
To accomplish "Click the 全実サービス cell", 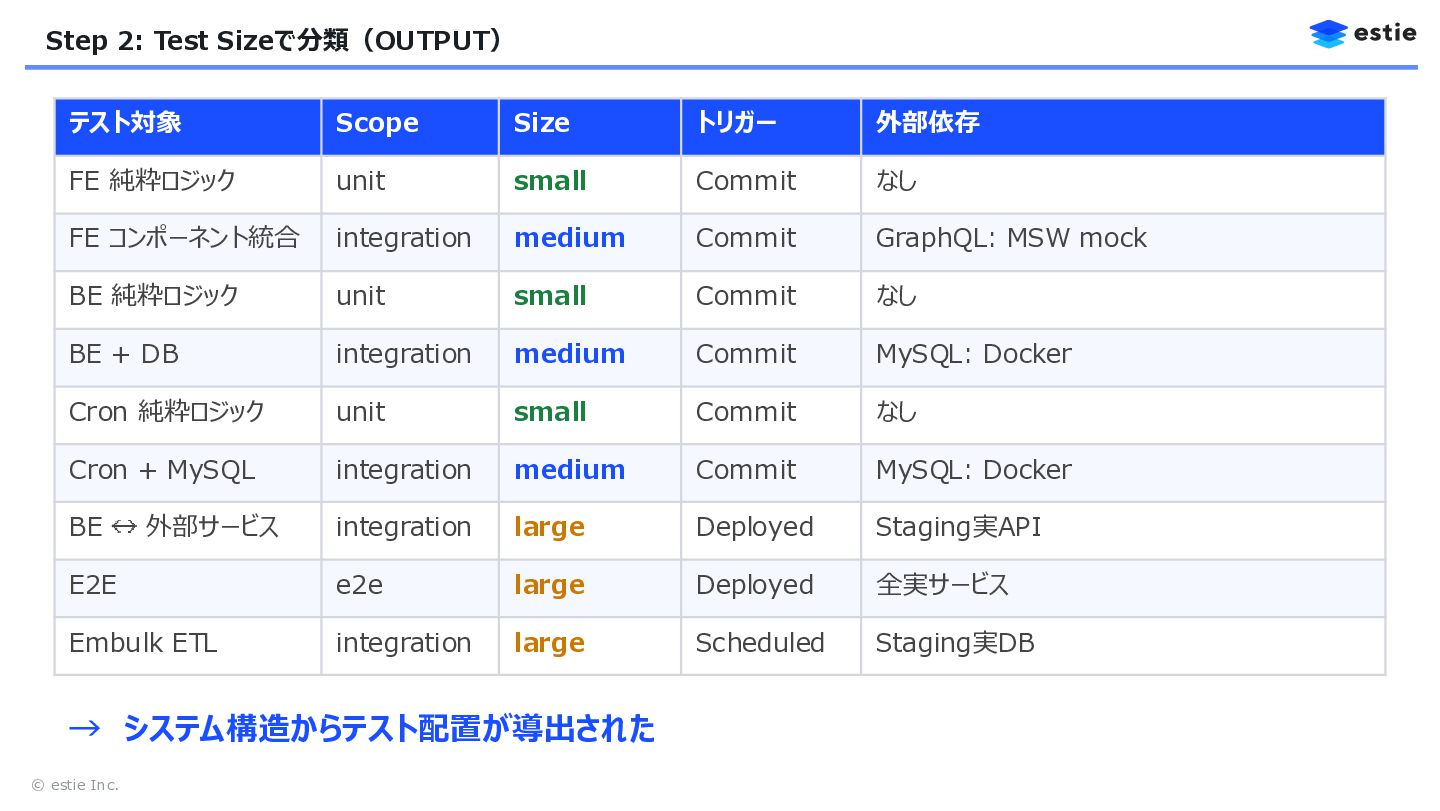I will point(942,585).
